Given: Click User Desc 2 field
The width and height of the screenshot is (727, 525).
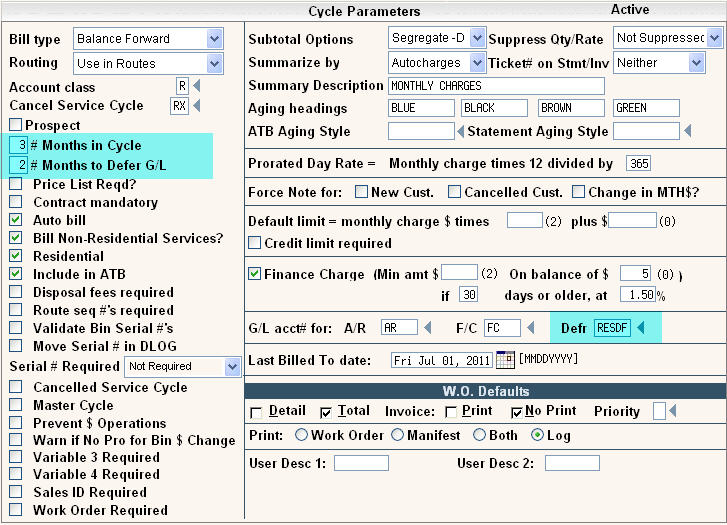Looking at the screenshot, I should pyautogui.click(x=572, y=463).
